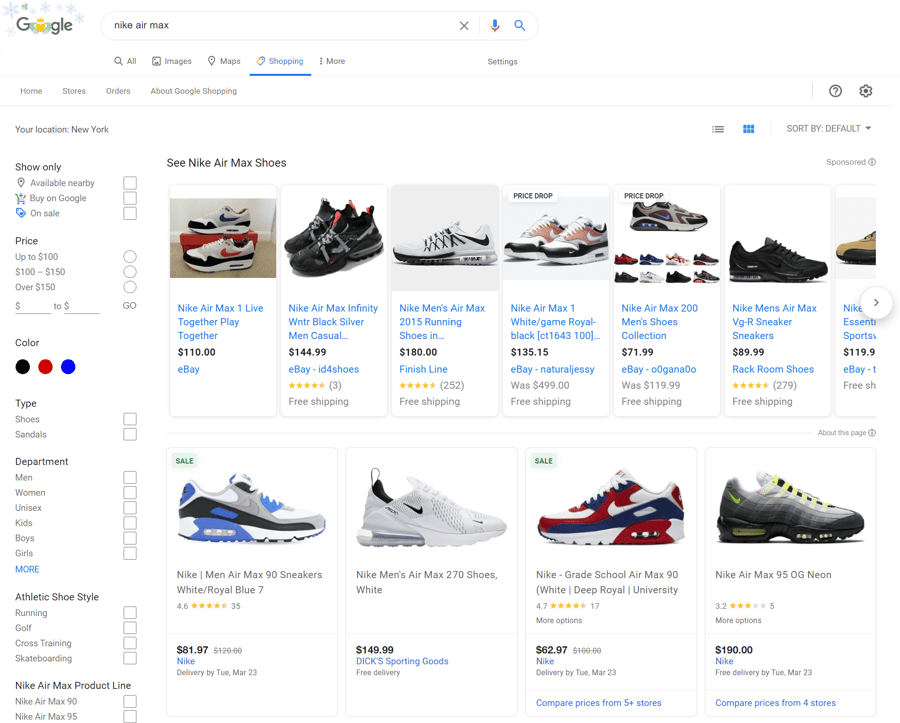Screen dimensions: 900x723
Task: Open Nike Mens Air Max Vg-R listing
Action: (774, 322)
